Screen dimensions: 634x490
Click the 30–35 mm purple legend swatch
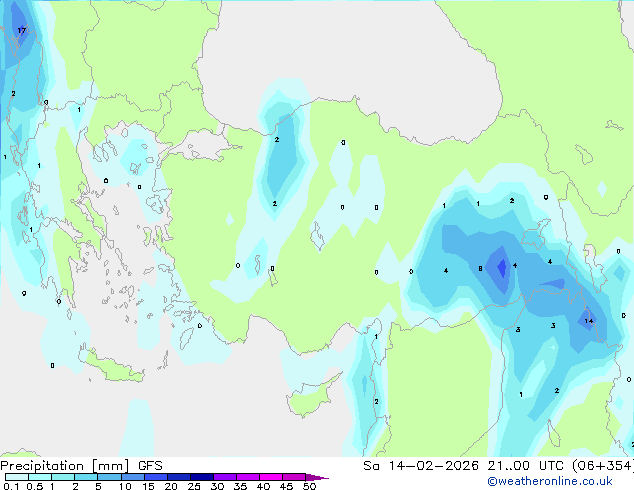[x=224, y=477]
